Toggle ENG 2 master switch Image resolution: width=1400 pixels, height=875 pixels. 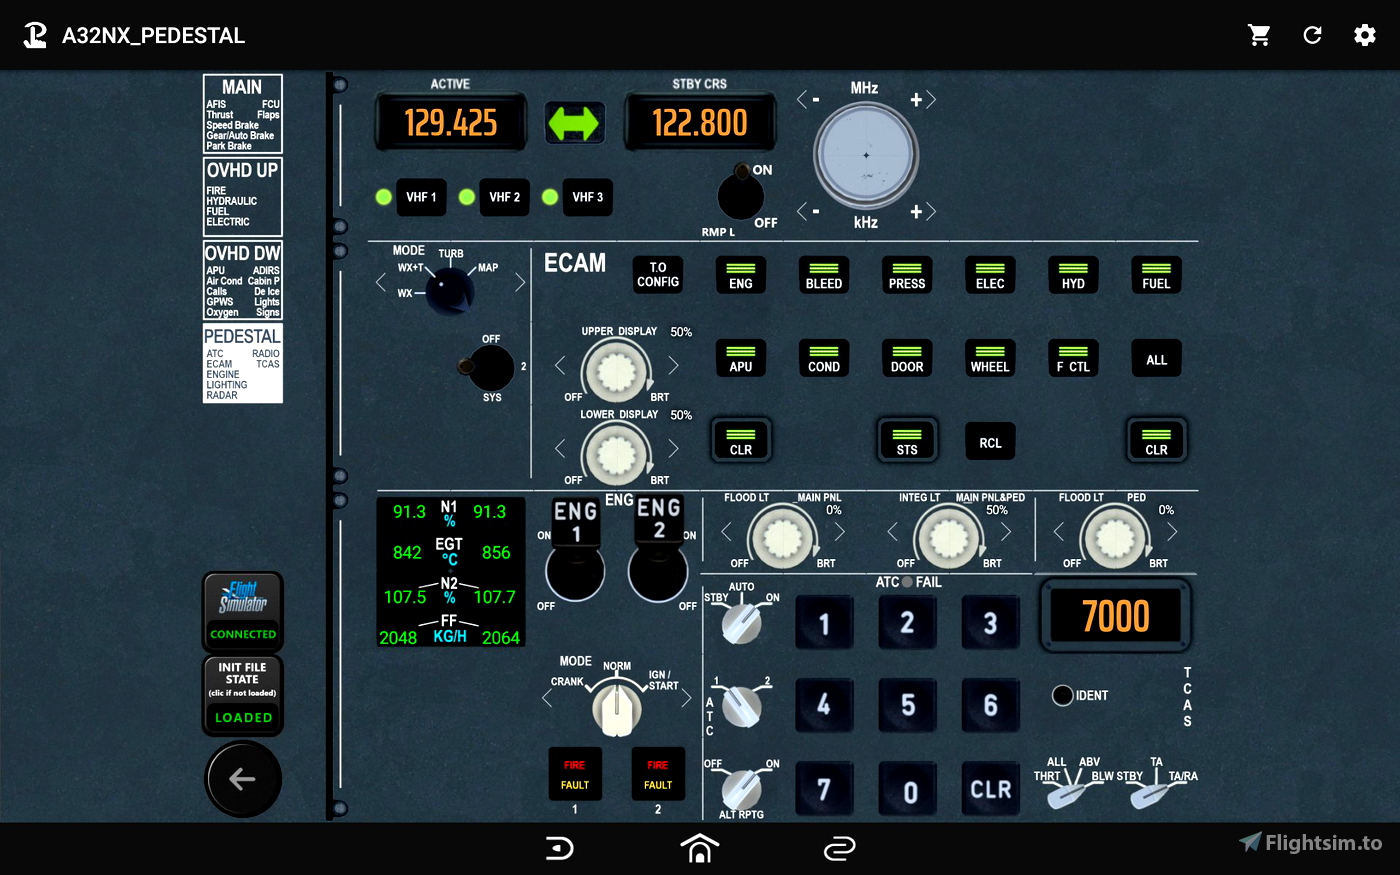click(x=658, y=548)
